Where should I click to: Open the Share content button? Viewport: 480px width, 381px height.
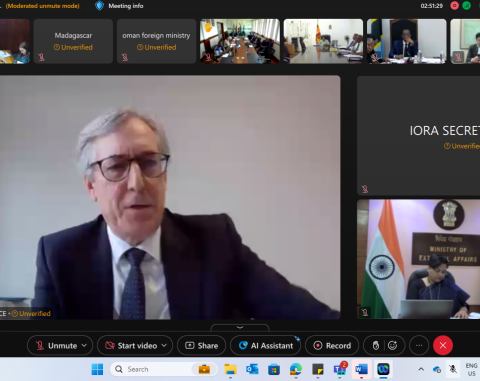point(201,345)
